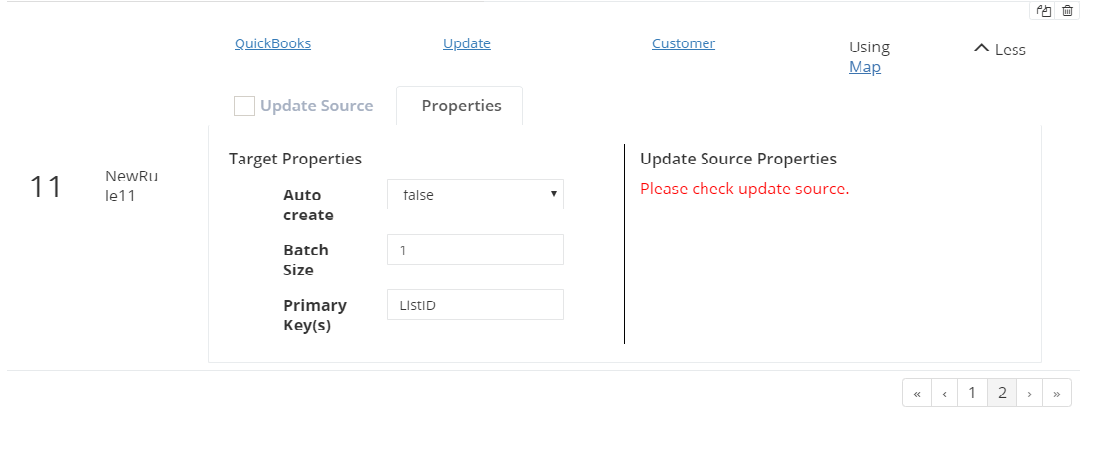Viewport: 1094px width, 463px height.
Task: Enable the Update Source checkbox
Action: (x=244, y=106)
